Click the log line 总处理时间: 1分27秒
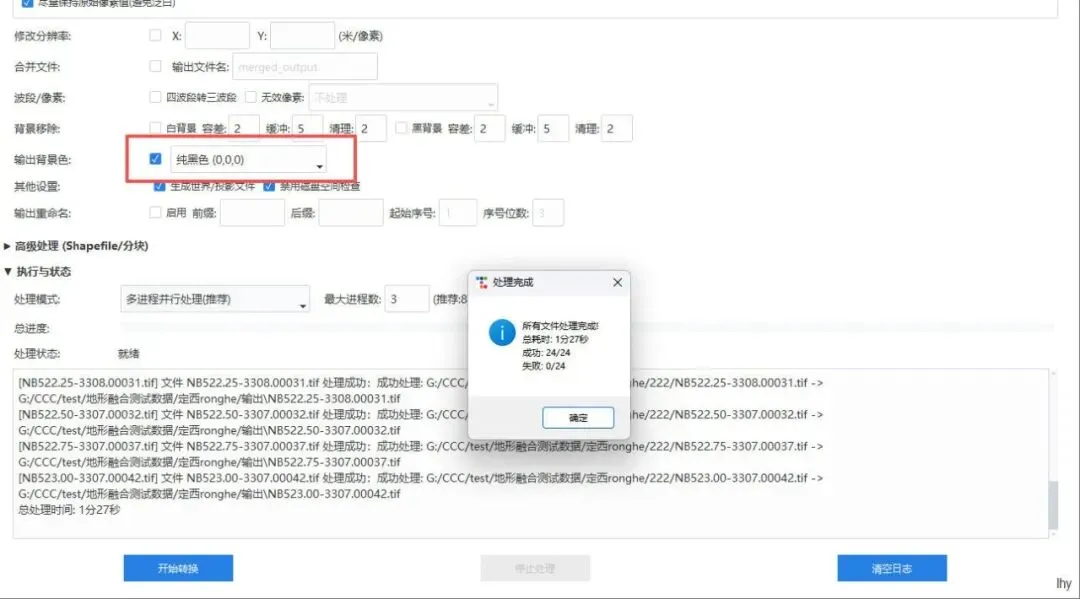 [x=69, y=509]
